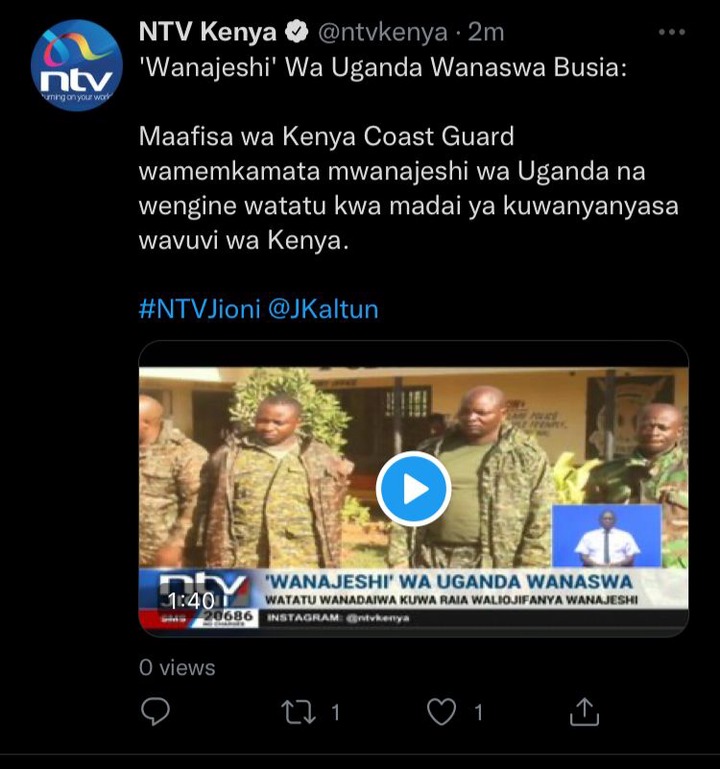Open the video thumbnail of soldiers

tap(413, 488)
